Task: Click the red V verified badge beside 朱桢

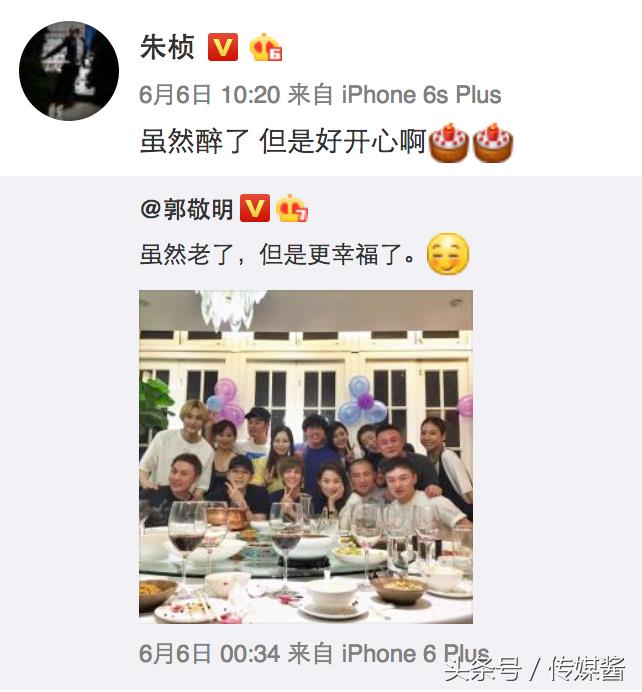Action: [223, 47]
